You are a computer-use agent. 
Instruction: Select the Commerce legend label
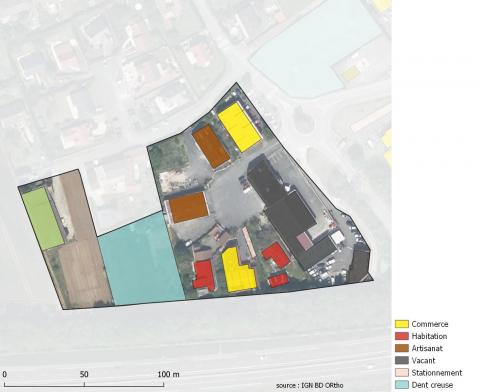[430, 324]
